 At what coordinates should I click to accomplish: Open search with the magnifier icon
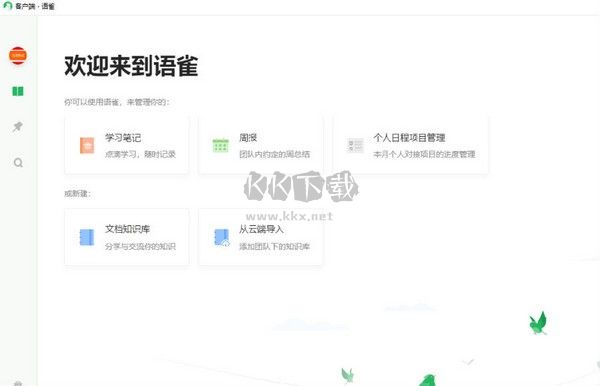[x=18, y=163]
